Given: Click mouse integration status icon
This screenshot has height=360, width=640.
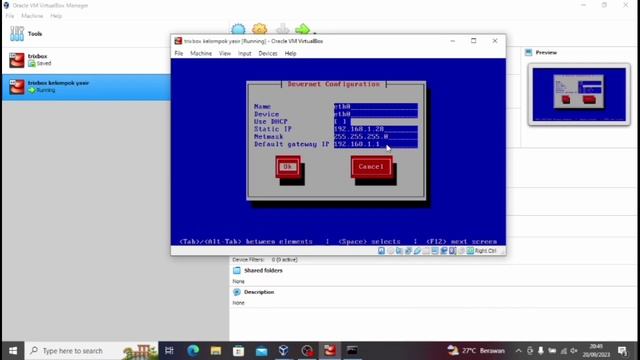Looking at the screenshot, I should [x=461, y=251].
